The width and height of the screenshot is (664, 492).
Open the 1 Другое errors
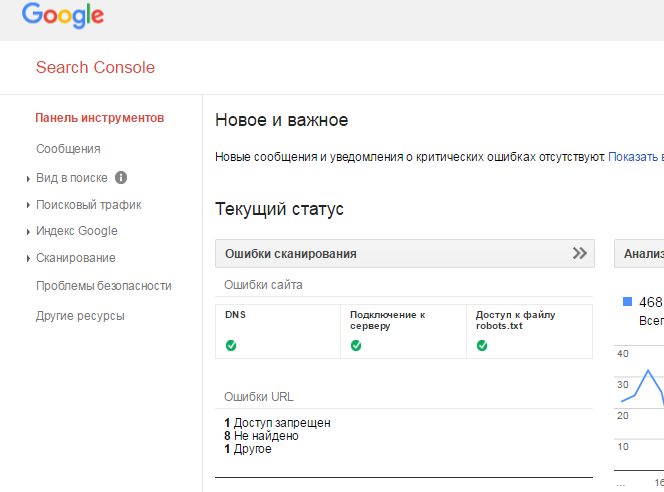pos(248,449)
